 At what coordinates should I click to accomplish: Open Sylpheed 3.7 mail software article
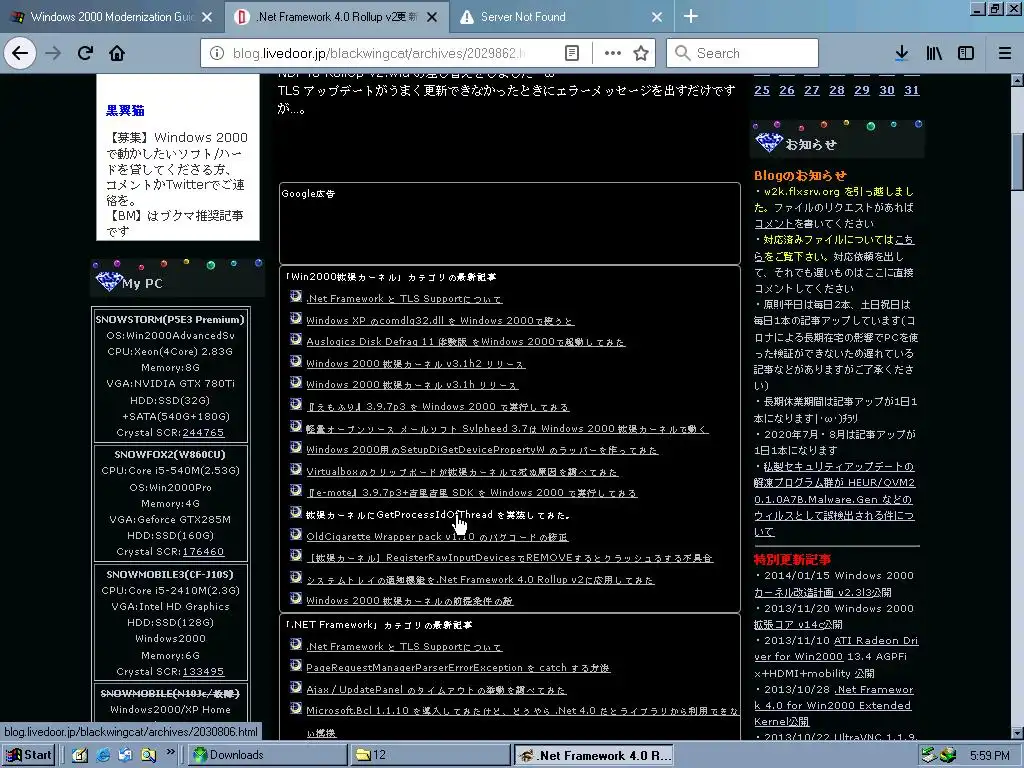507,428
